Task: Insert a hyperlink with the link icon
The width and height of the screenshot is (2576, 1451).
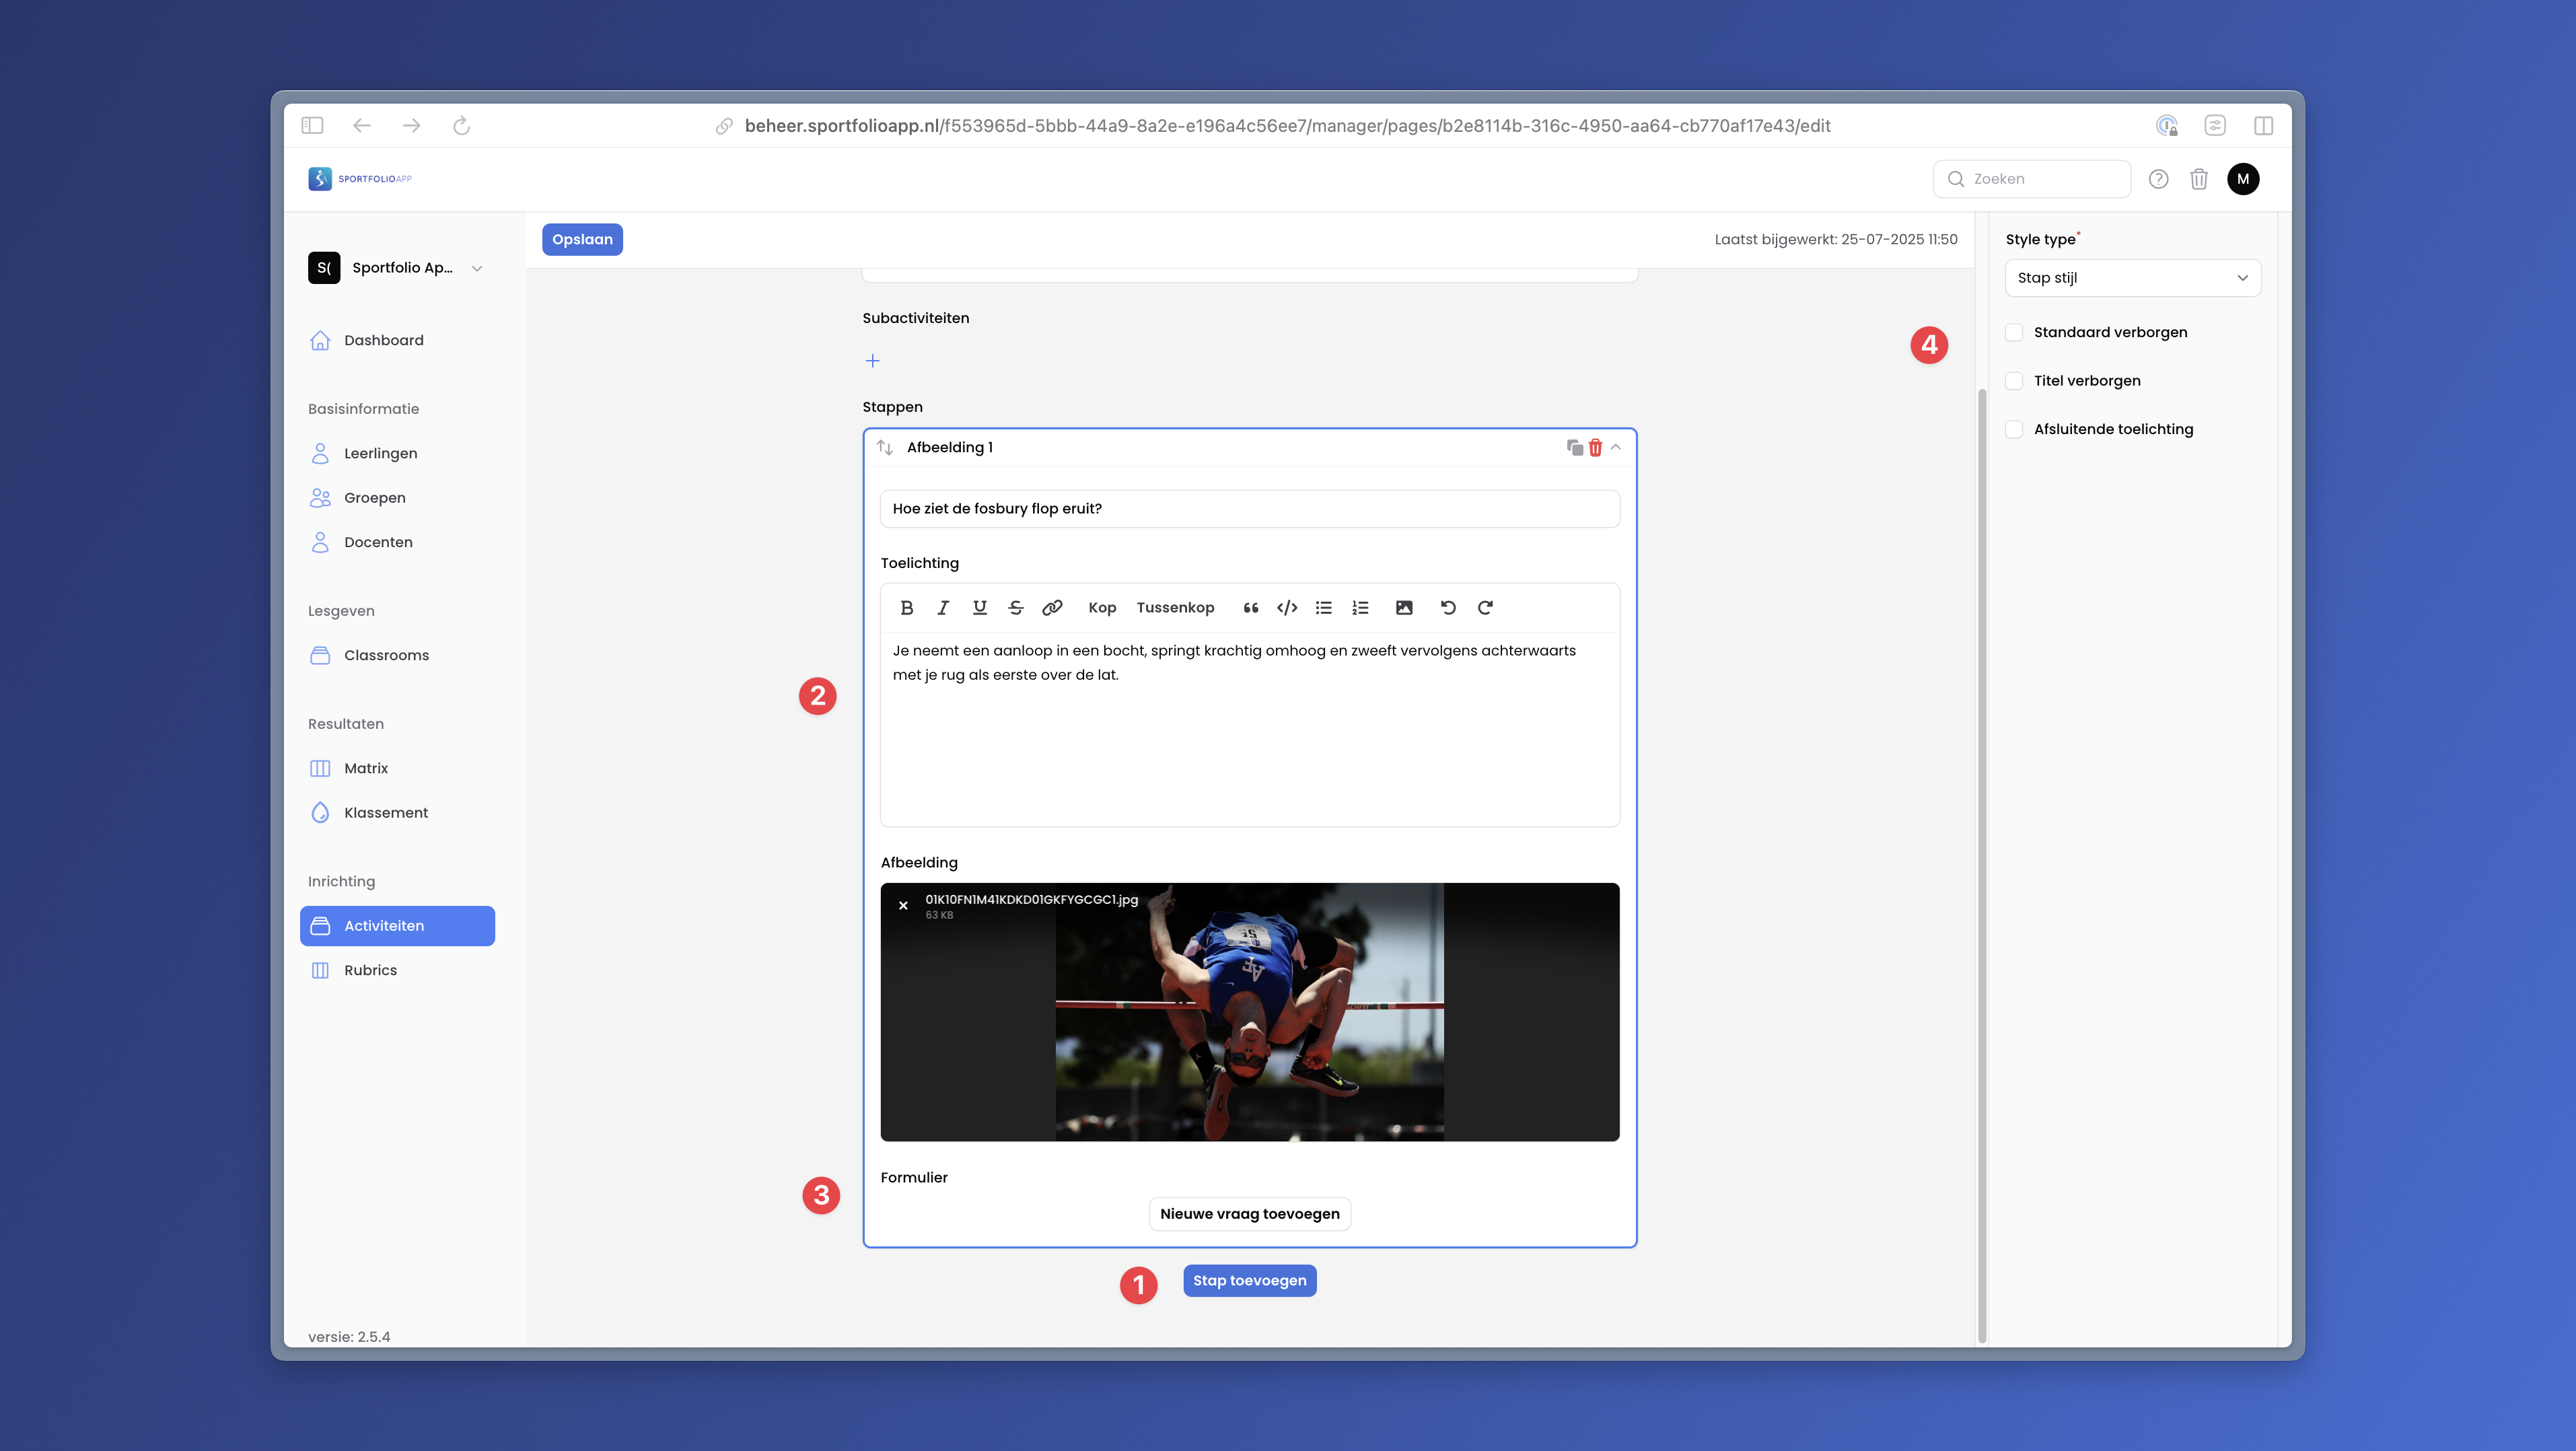Action: [x=1052, y=607]
